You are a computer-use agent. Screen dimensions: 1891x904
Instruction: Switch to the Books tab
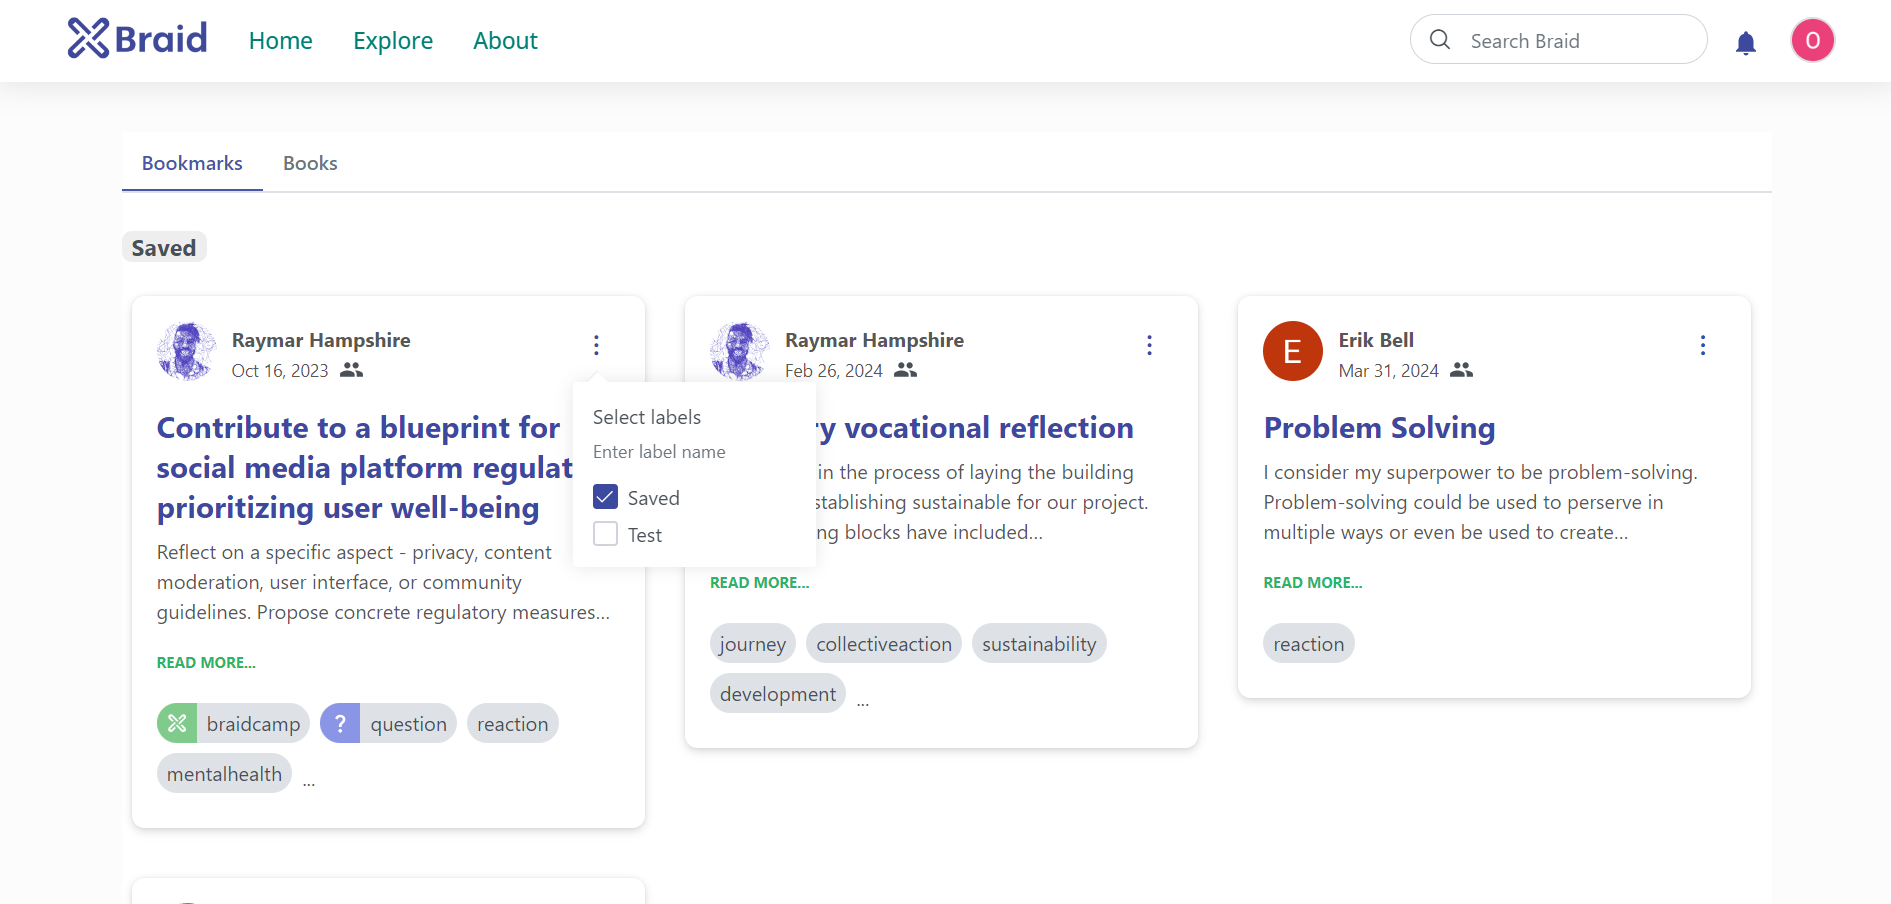pyautogui.click(x=310, y=163)
